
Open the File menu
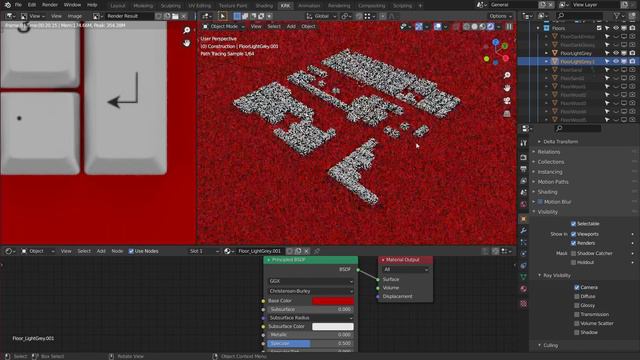click(18, 5)
